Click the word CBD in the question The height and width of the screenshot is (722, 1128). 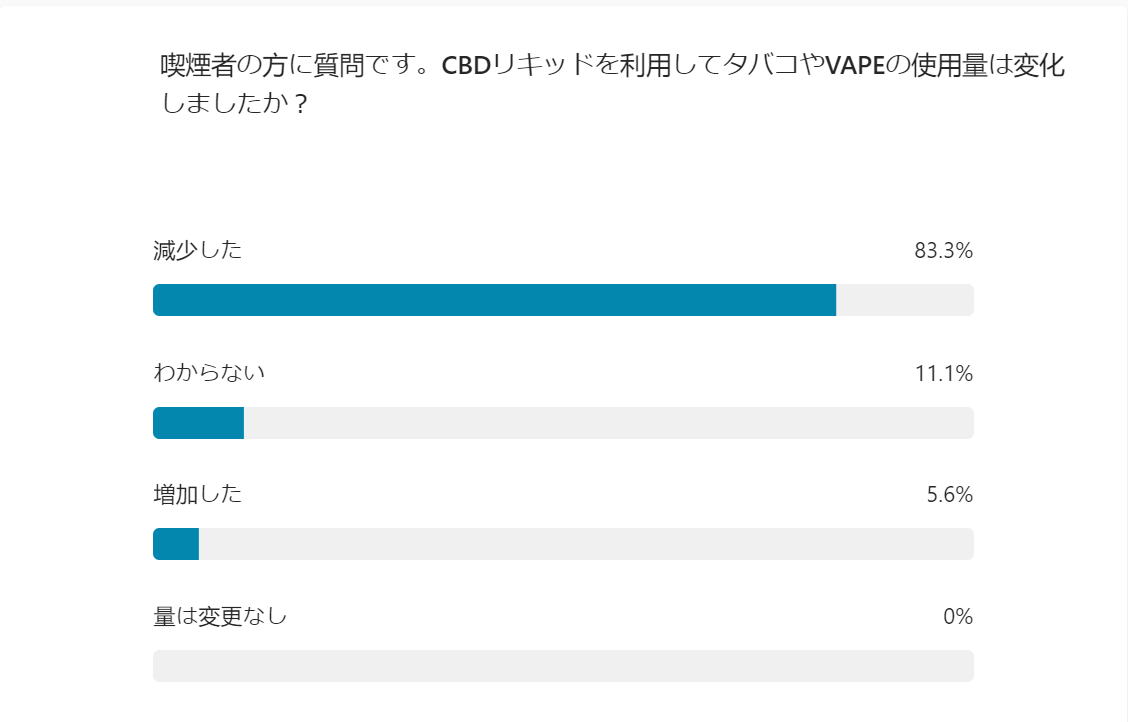coord(467,68)
